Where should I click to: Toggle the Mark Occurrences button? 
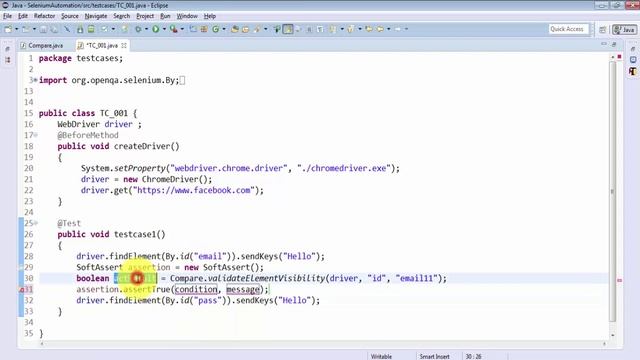(x=277, y=29)
